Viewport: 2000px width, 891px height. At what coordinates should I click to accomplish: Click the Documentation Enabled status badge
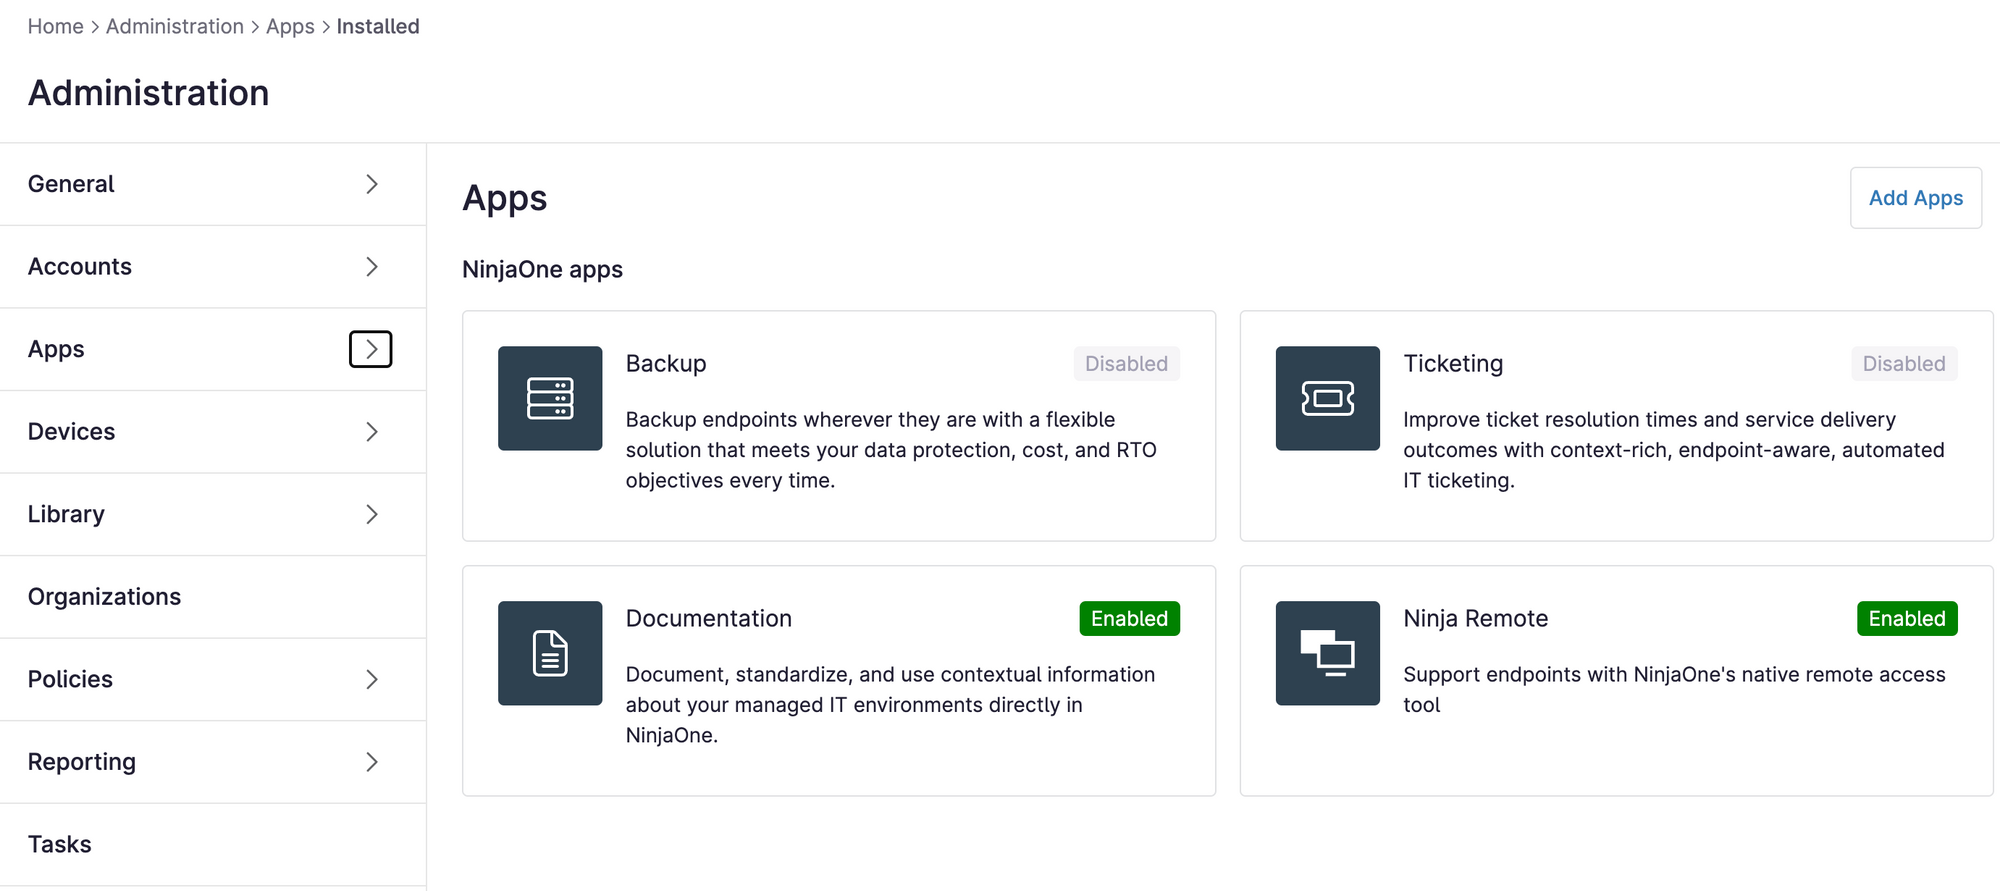(1130, 619)
